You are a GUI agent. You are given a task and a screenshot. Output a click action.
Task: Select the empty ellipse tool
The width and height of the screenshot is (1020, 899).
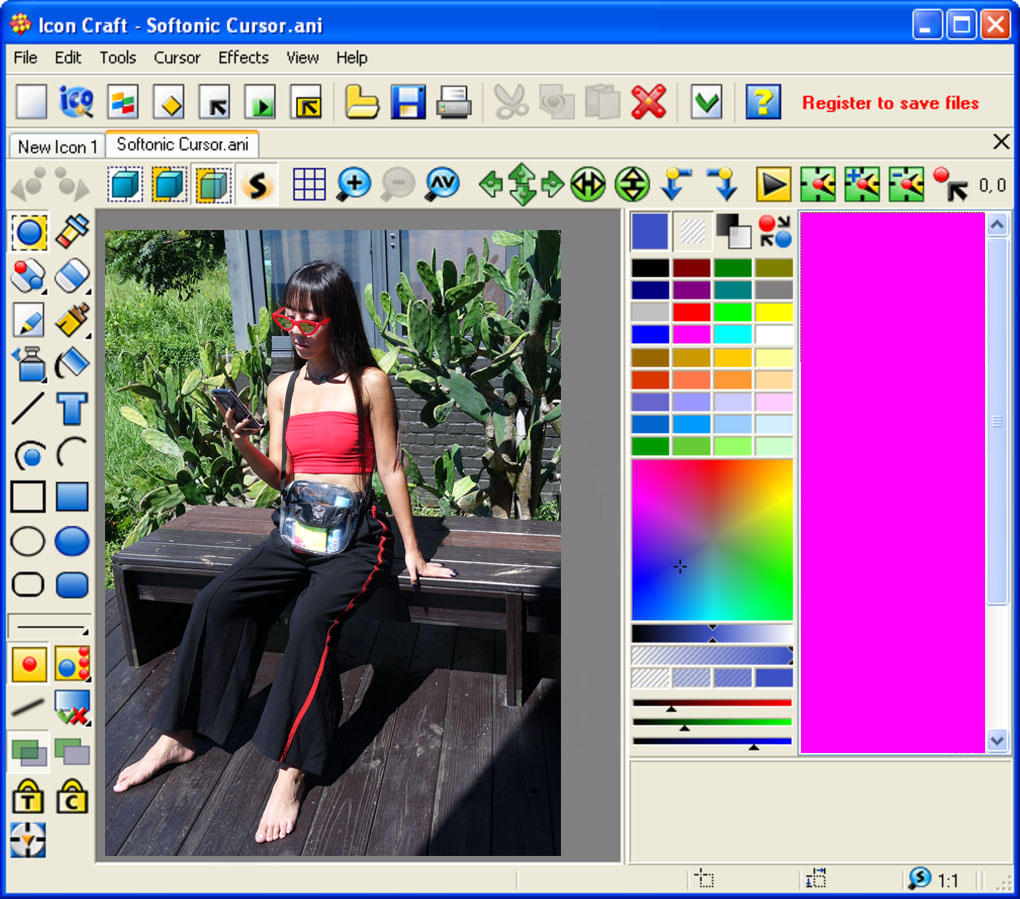click(28, 541)
